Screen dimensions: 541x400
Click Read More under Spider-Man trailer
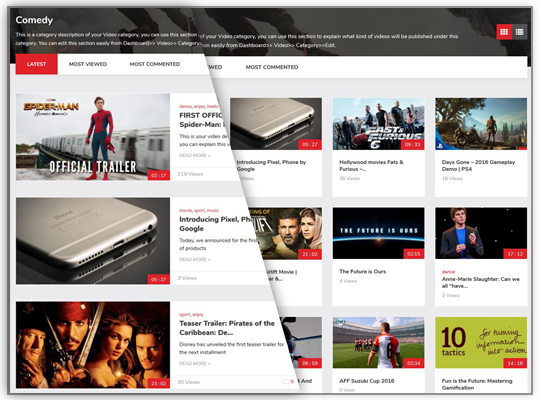point(195,155)
